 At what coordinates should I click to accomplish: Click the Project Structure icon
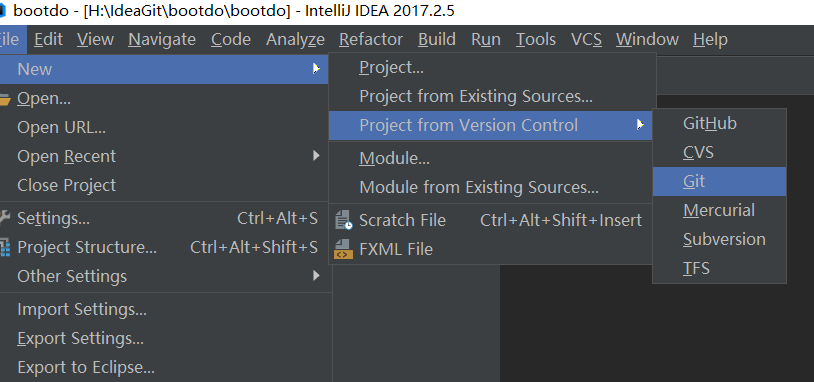(x=5, y=248)
